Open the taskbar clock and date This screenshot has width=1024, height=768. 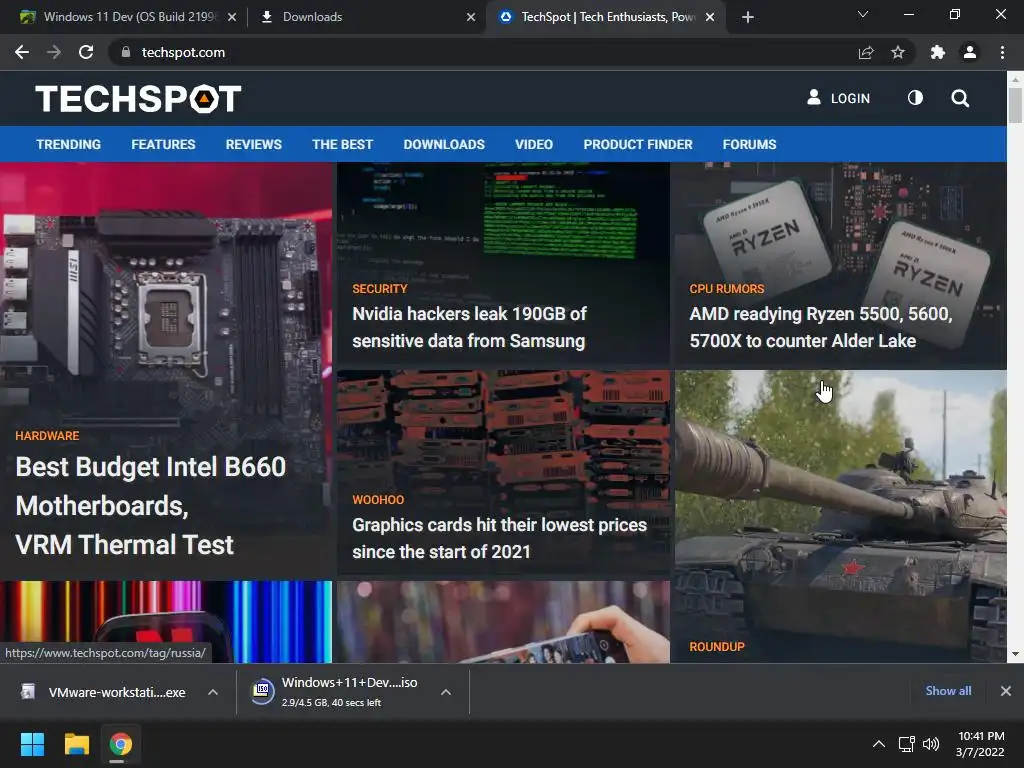pyautogui.click(x=980, y=744)
